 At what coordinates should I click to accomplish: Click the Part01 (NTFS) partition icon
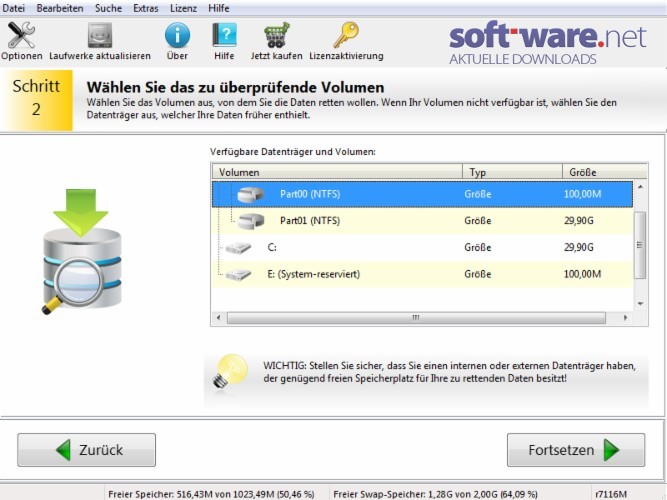[x=251, y=221]
